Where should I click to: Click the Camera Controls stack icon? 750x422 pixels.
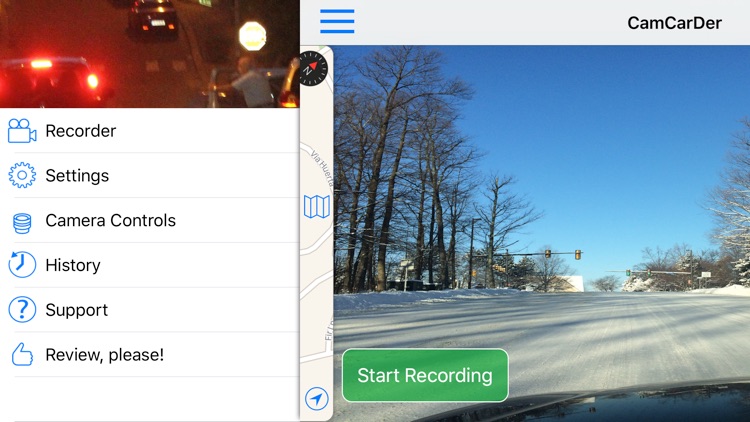[x=22, y=223]
